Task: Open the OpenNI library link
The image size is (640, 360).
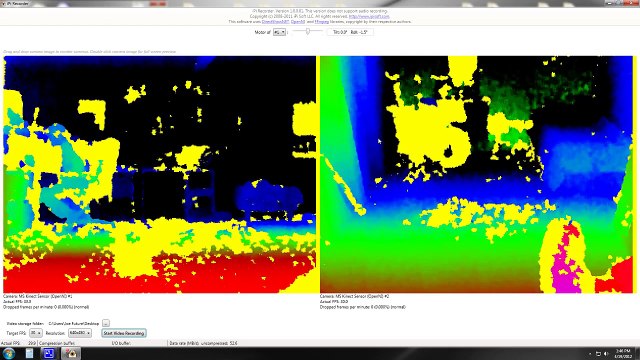Action: [298, 22]
